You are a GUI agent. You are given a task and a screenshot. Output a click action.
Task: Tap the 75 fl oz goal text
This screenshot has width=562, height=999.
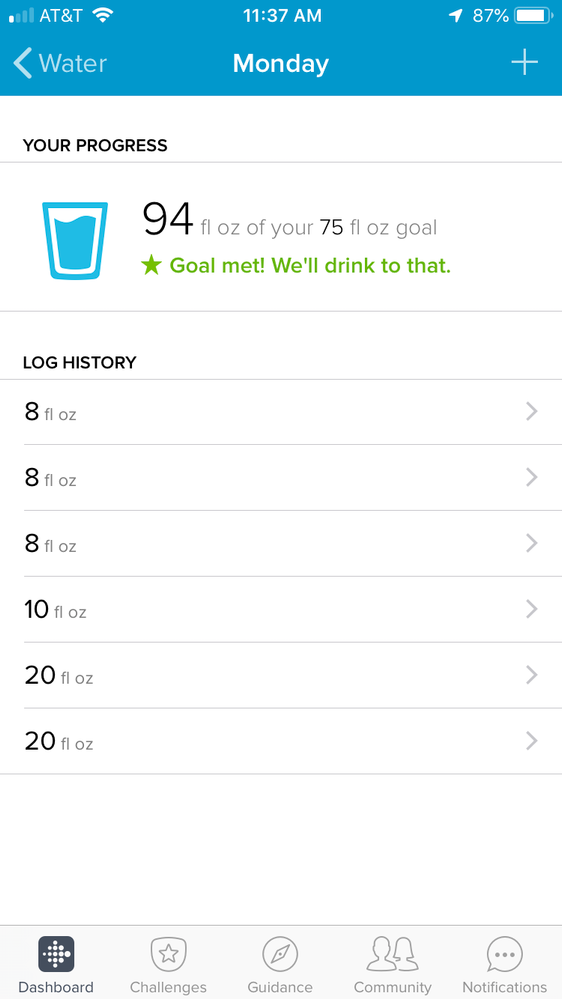click(x=378, y=227)
